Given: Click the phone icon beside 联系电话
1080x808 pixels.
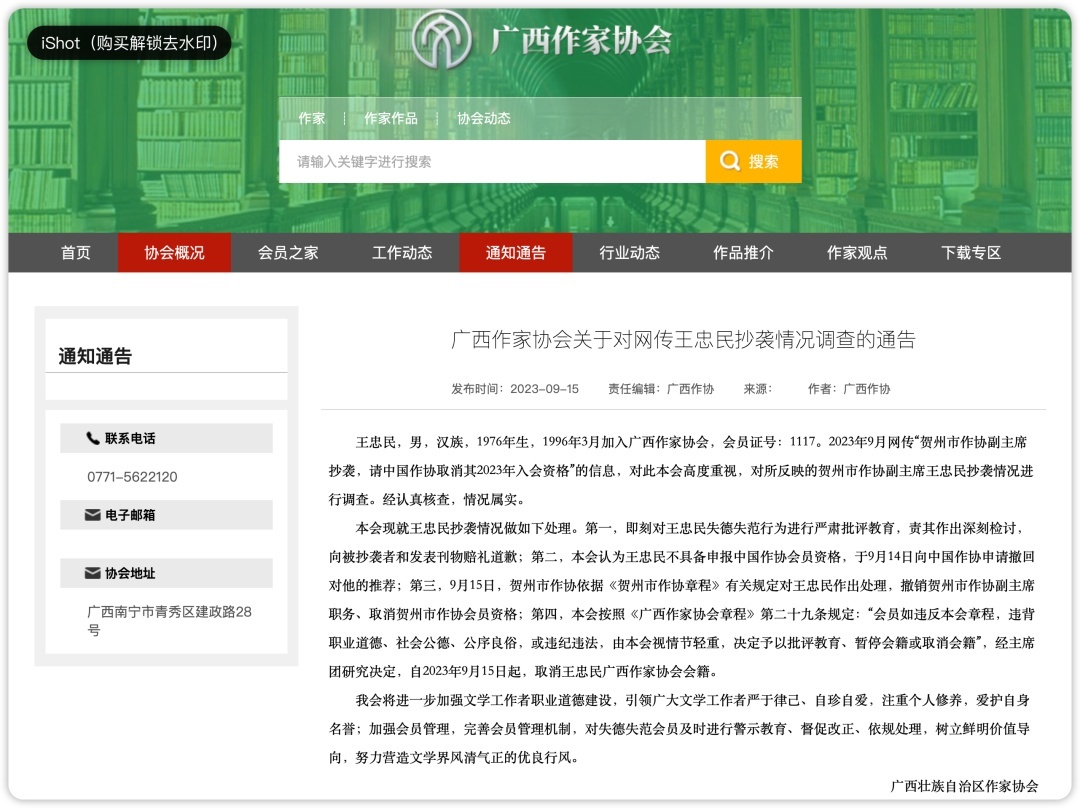Looking at the screenshot, I should tap(93, 438).
